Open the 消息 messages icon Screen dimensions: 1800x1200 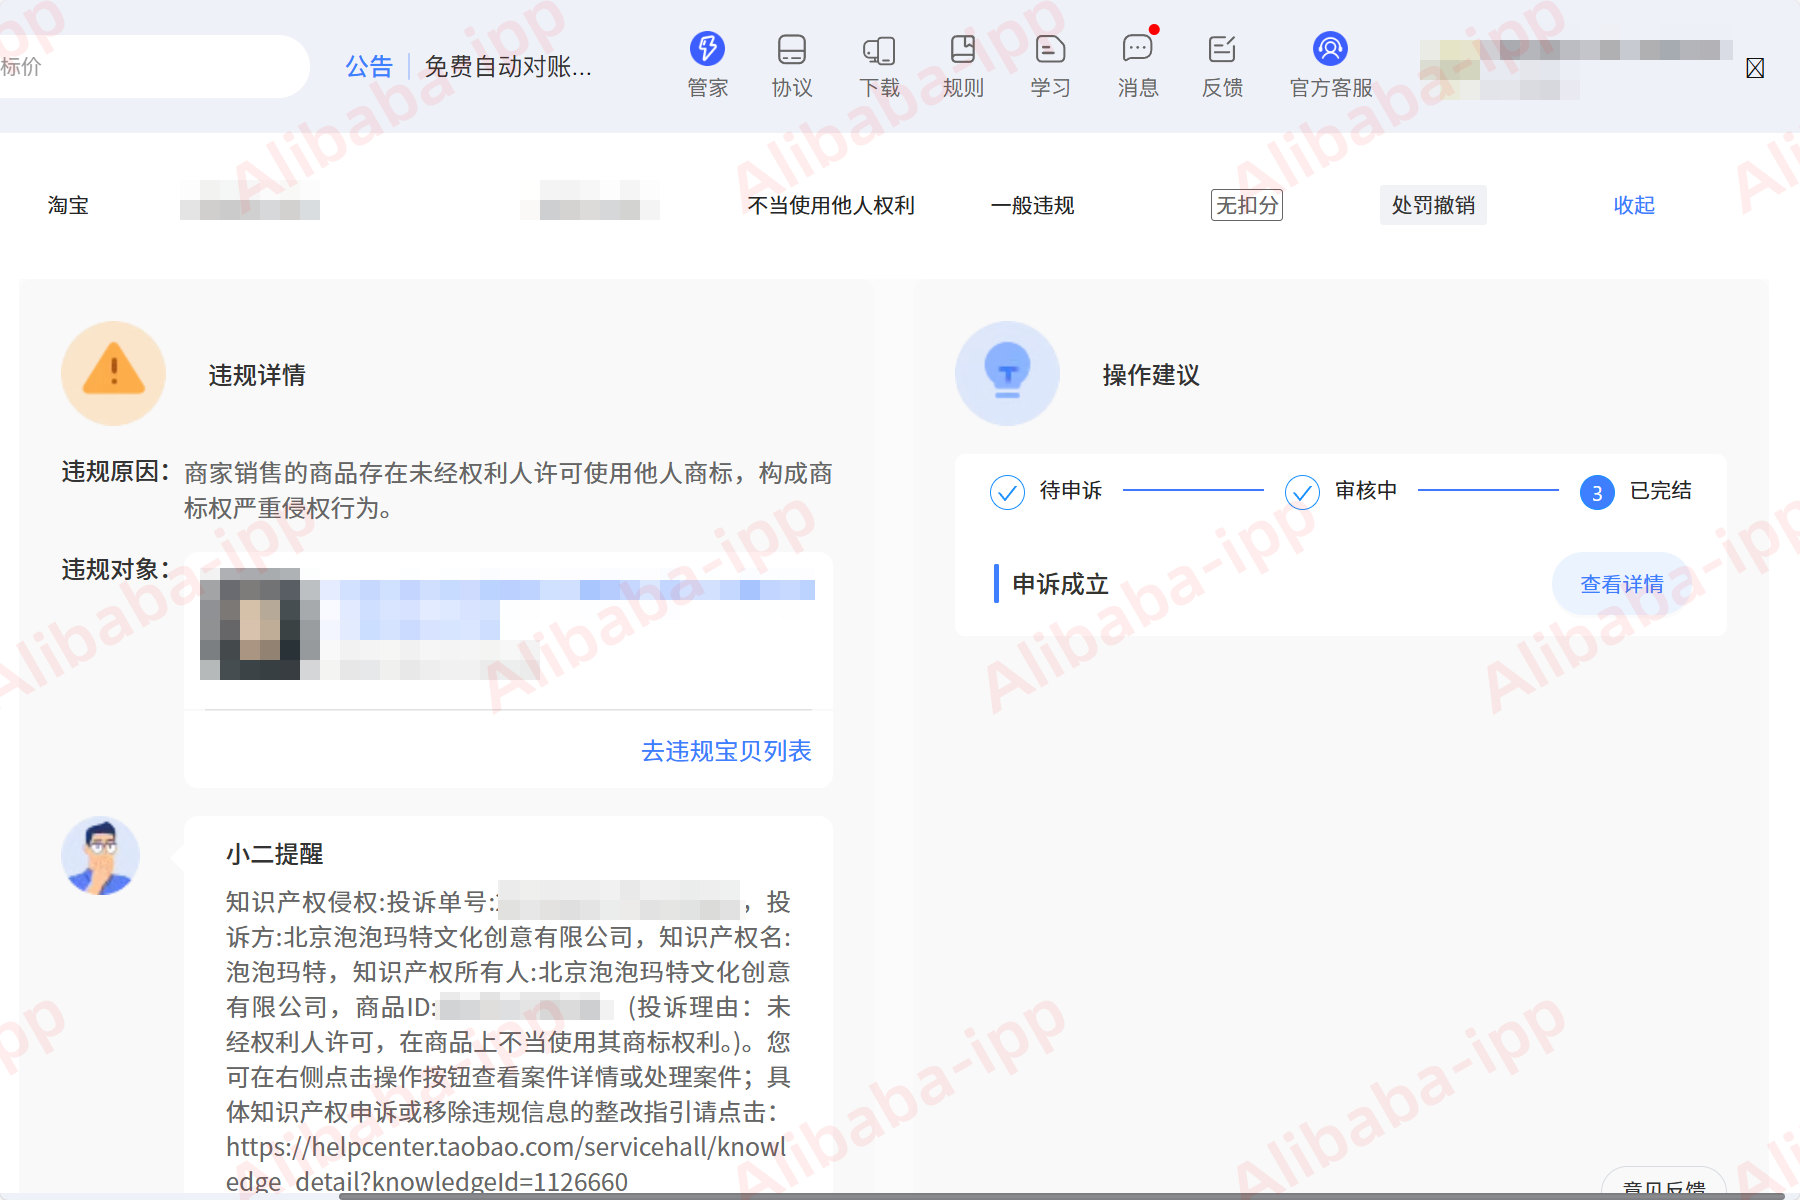(1138, 47)
